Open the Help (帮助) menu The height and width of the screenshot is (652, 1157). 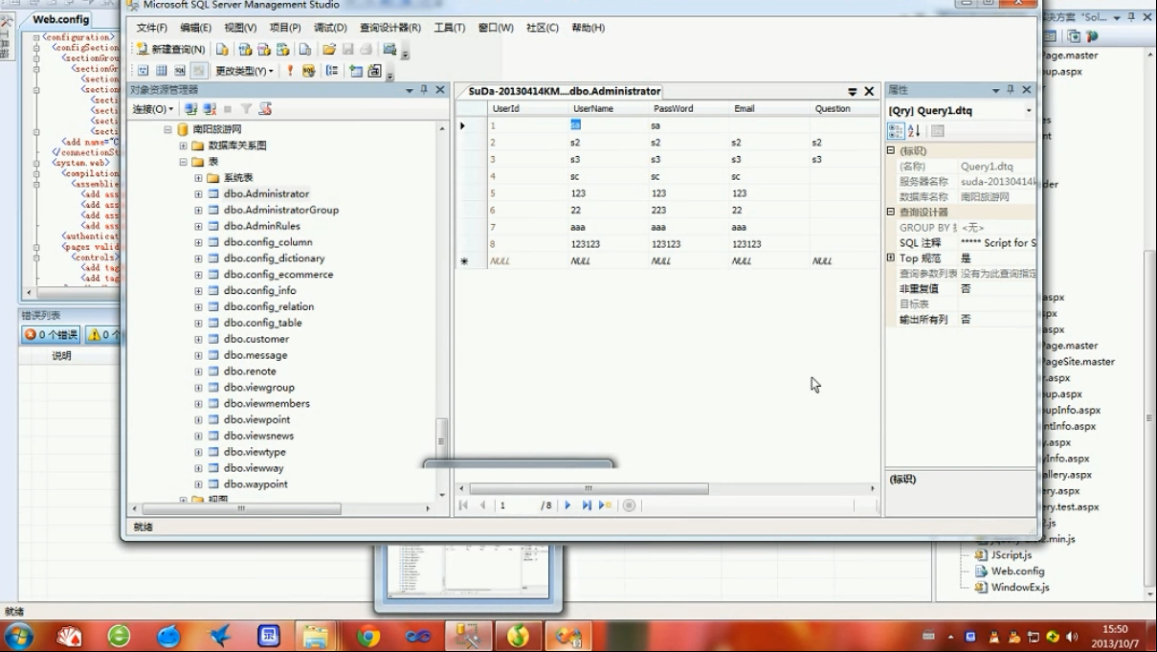[588, 28]
